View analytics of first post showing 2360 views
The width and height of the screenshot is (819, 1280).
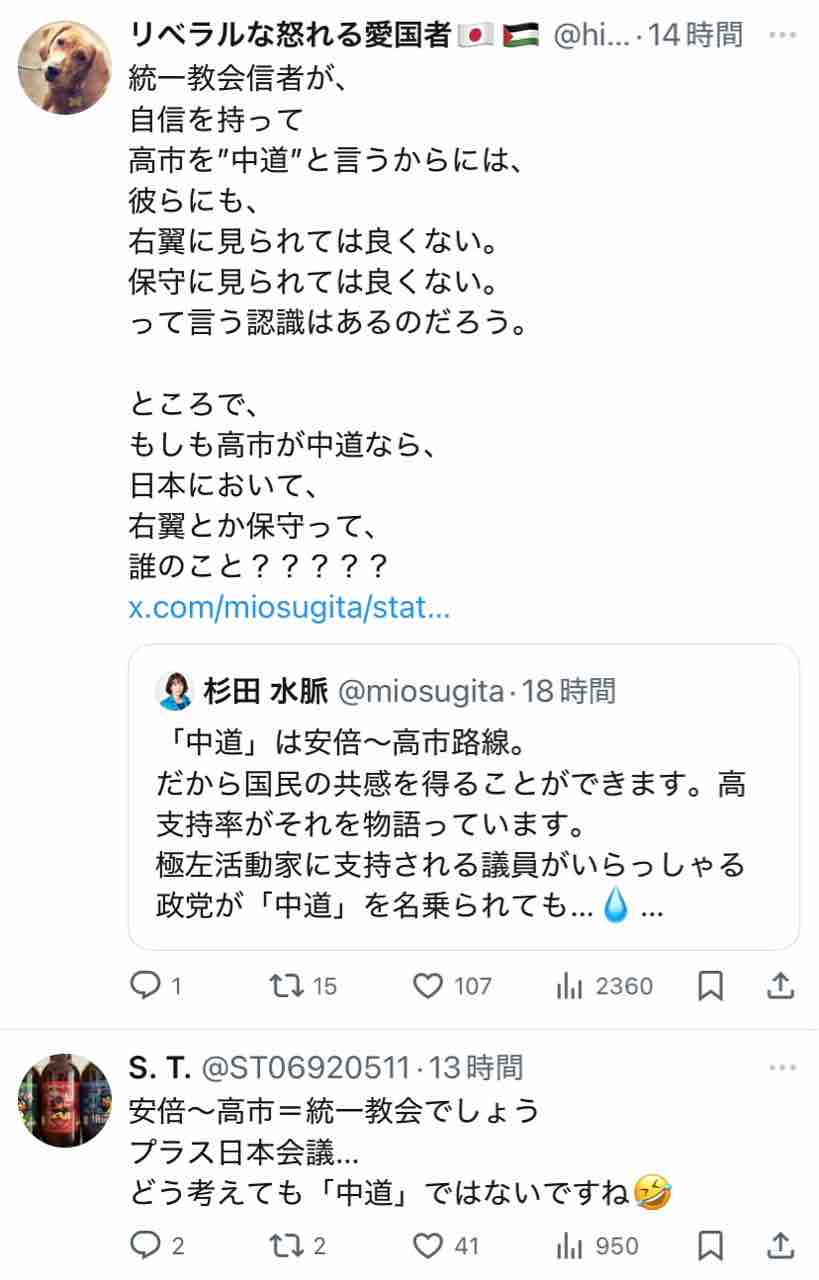click(569, 986)
